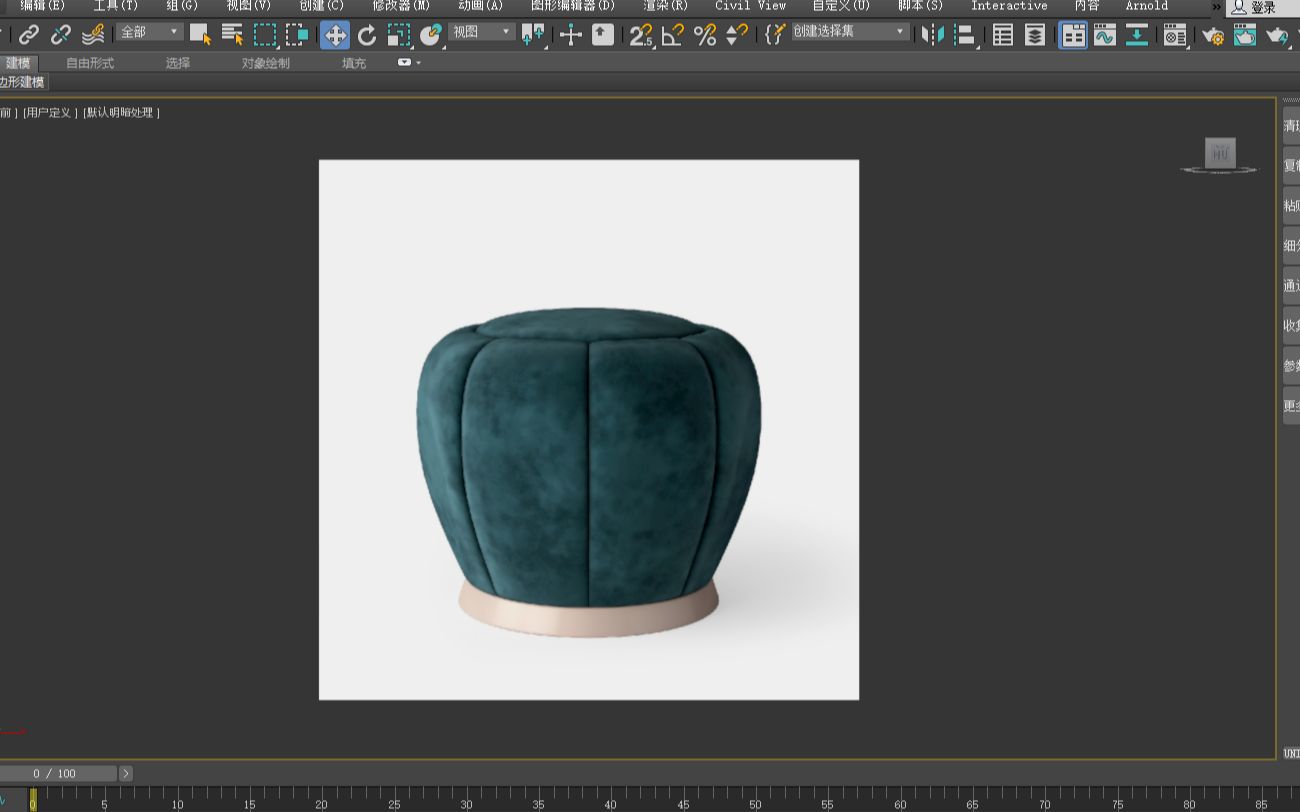
Task: Click the Render Production teapot icon
Action: coord(1277,35)
